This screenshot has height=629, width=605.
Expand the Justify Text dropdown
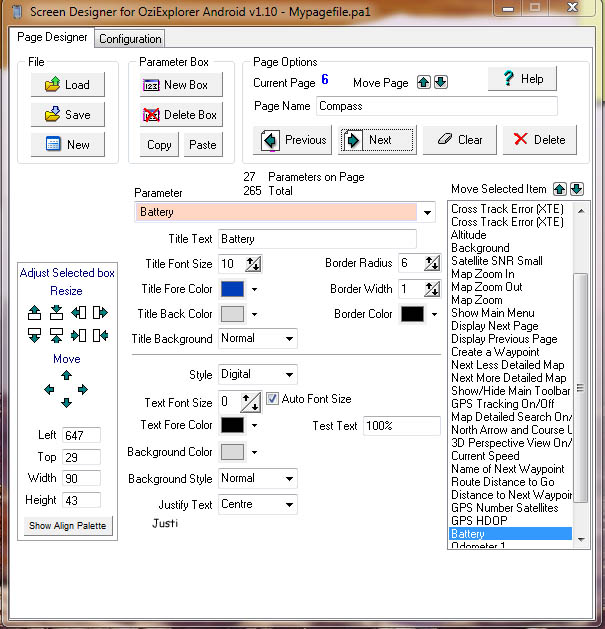point(289,505)
